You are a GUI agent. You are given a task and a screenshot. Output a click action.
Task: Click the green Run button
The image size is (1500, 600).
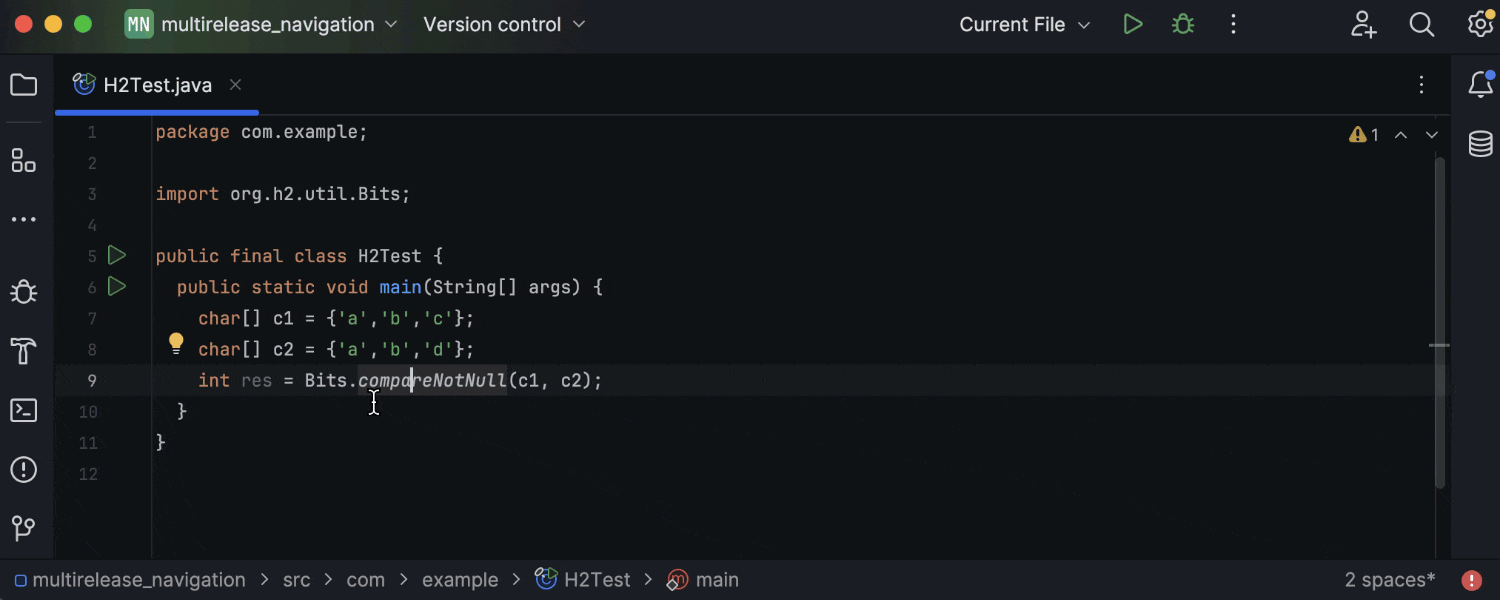coord(1133,24)
